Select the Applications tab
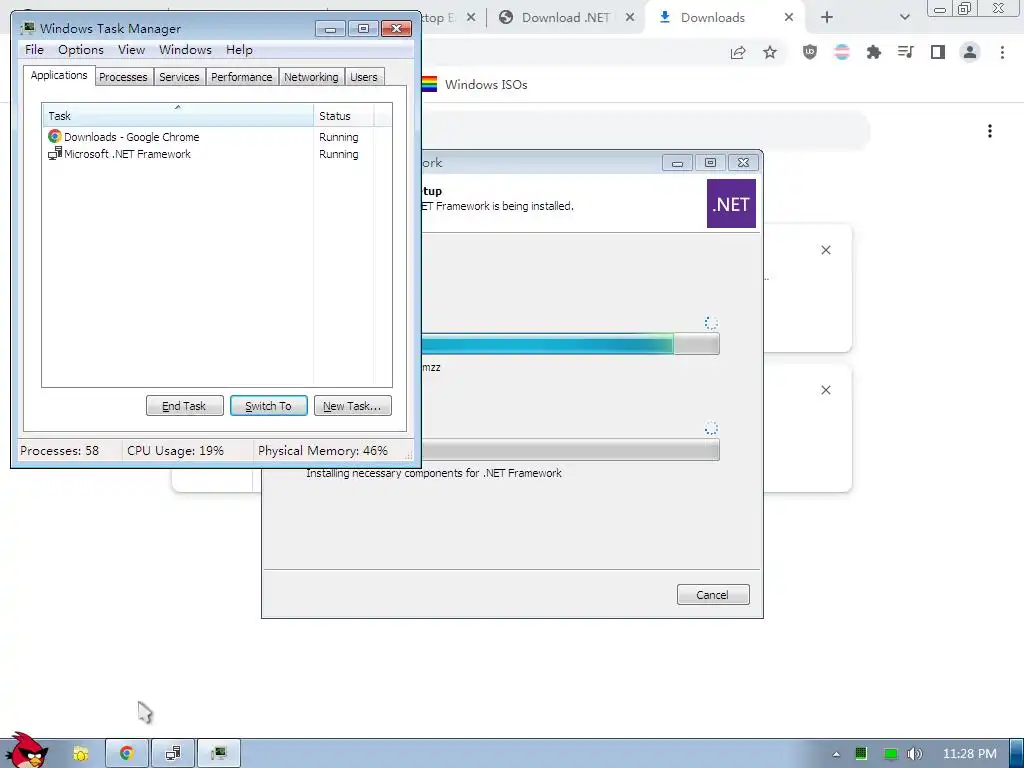Viewport: 1024px width, 768px height. [59, 75]
